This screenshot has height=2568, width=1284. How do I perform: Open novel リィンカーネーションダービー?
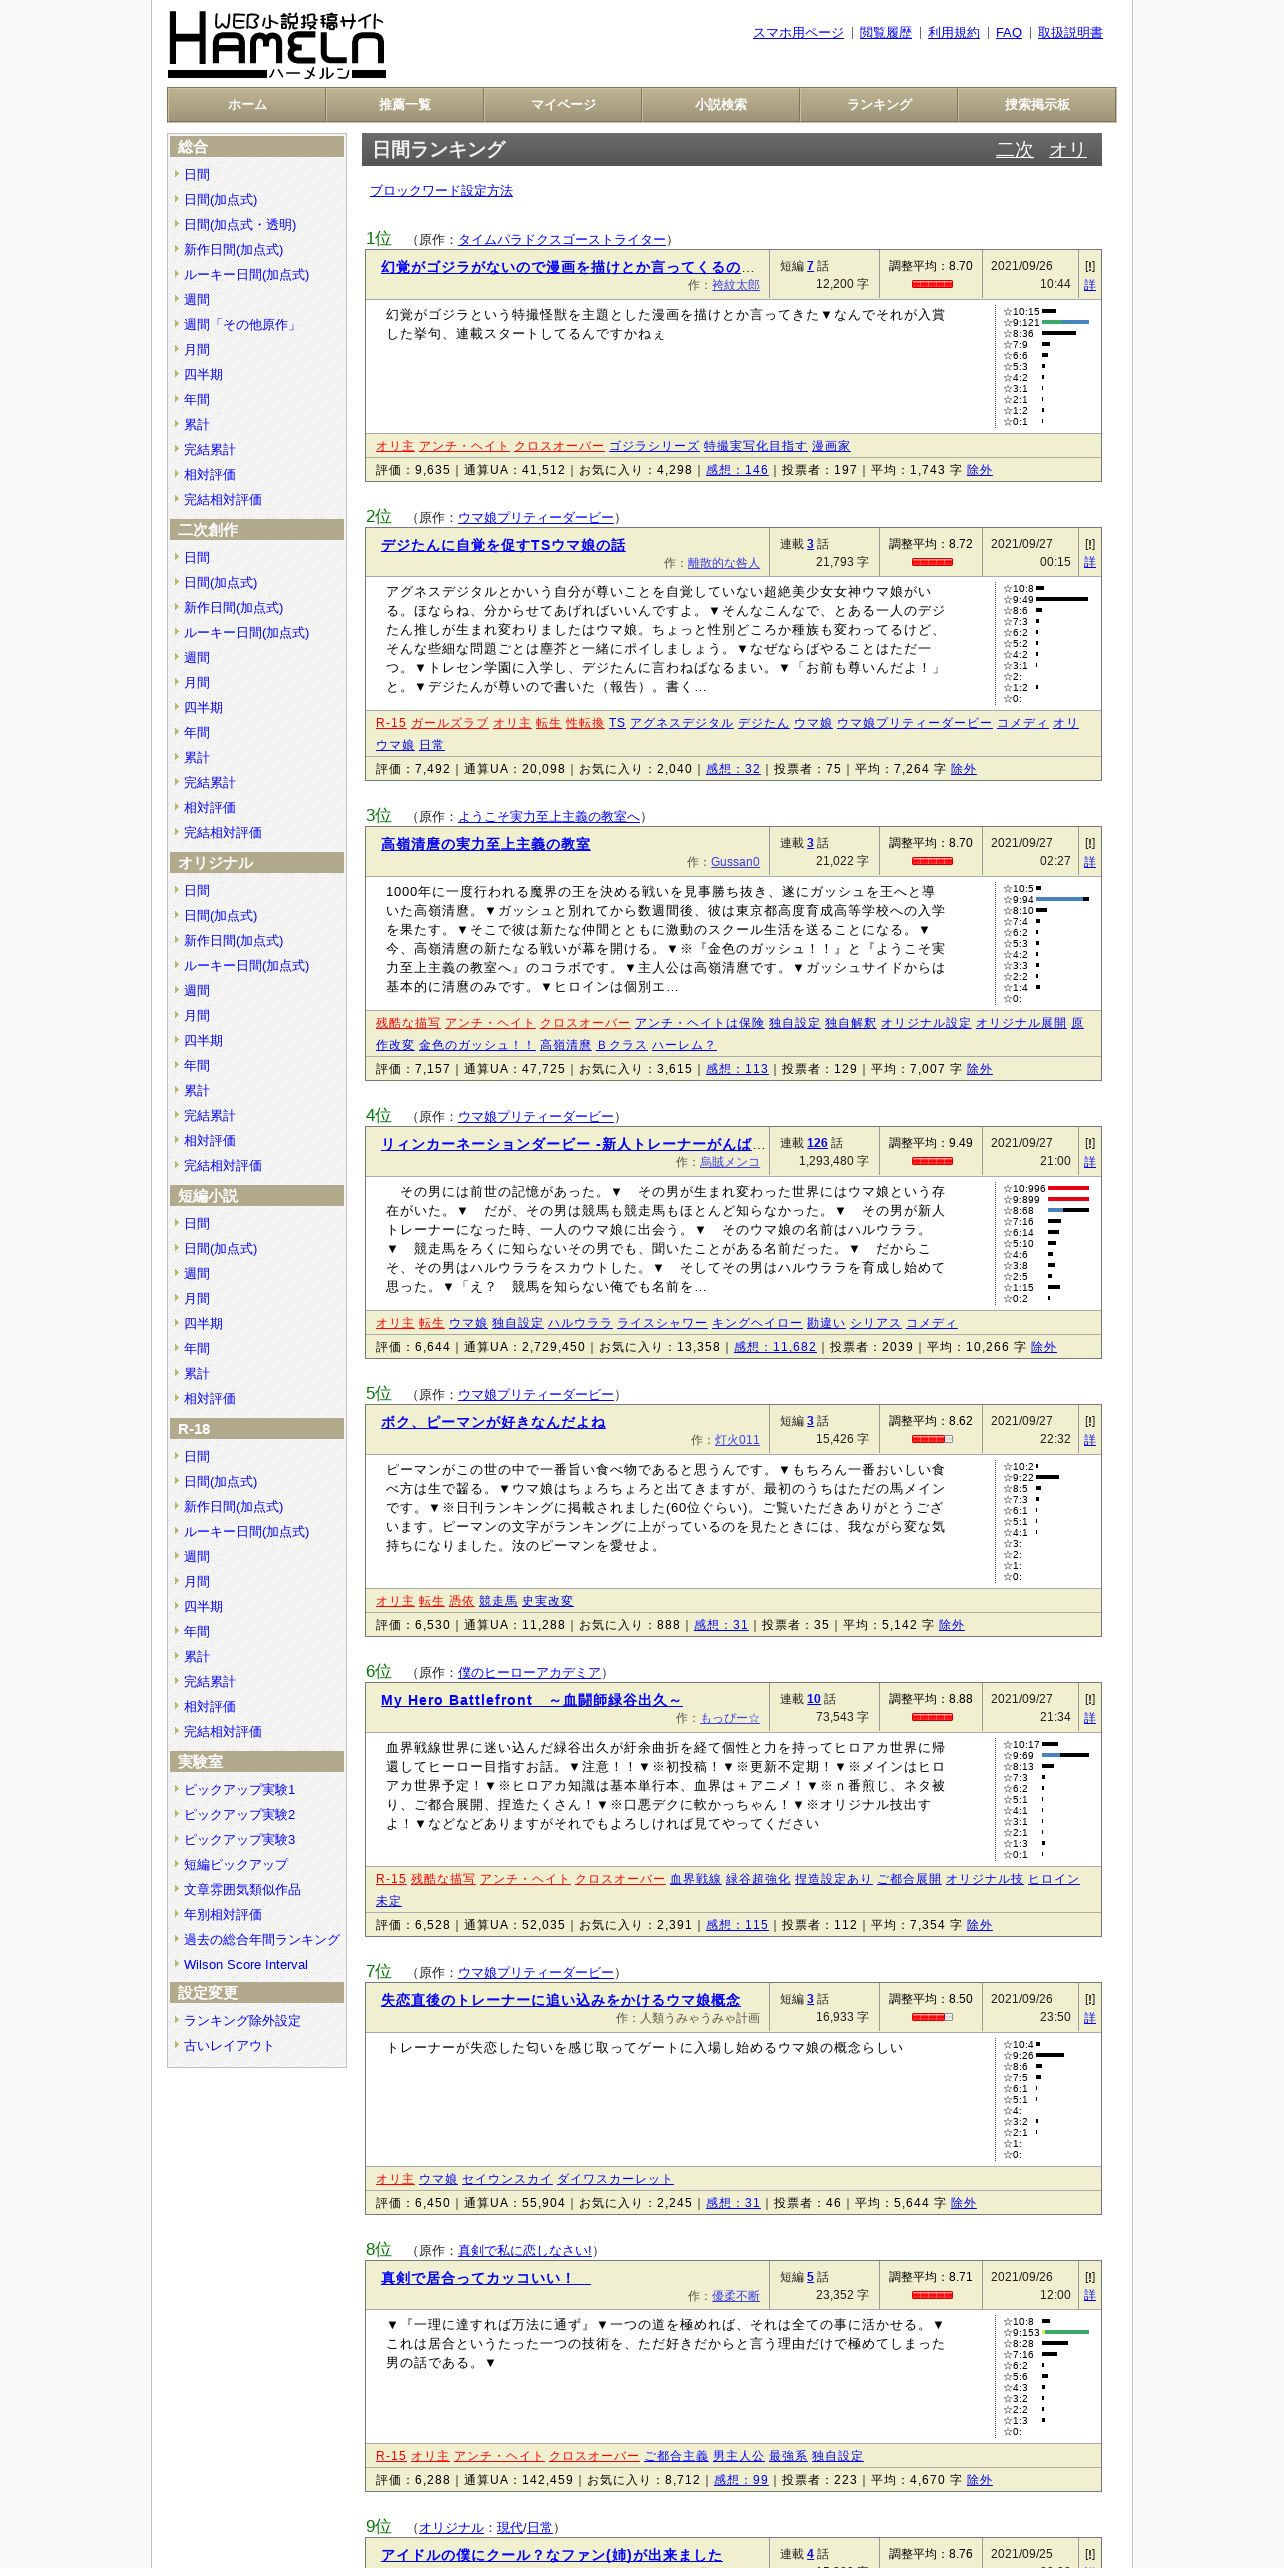pyautogui.click(x=572, y=1144)
